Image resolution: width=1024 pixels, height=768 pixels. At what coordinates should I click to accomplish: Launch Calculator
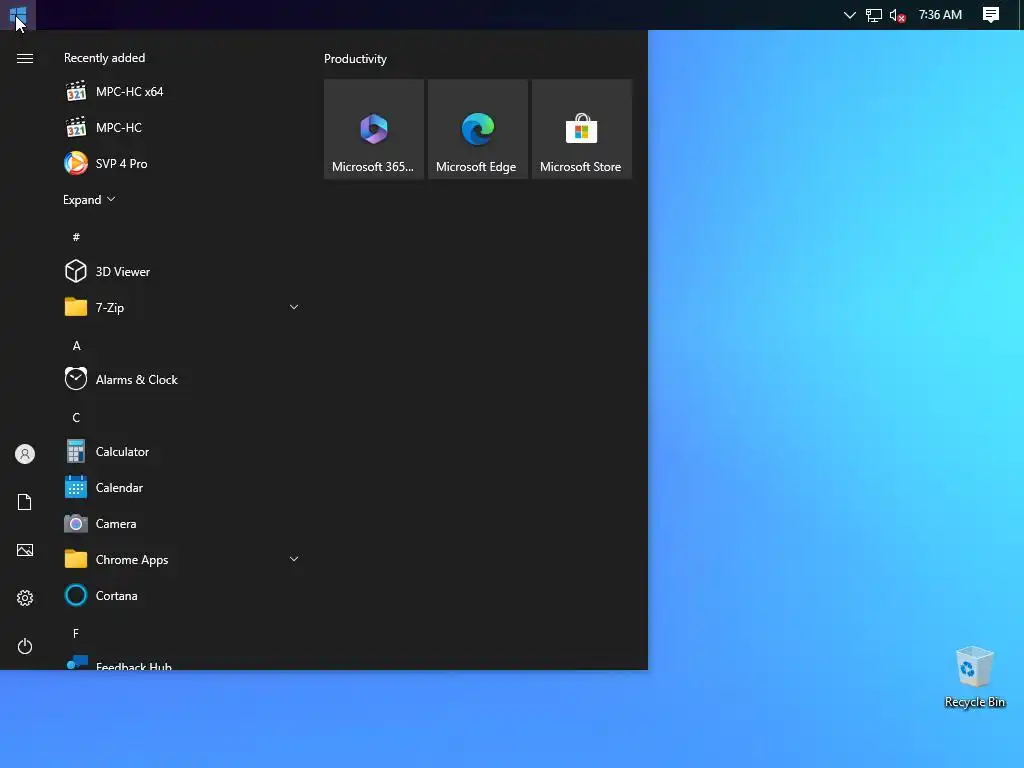click(182, 452)
